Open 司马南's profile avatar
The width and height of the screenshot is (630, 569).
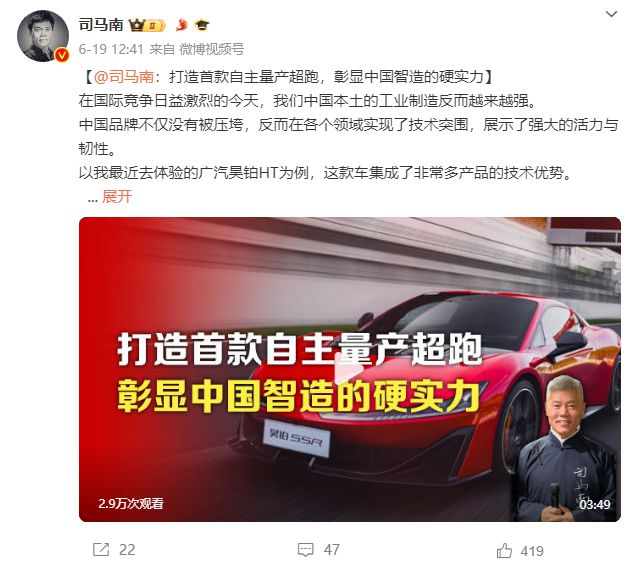click(43, 36)
